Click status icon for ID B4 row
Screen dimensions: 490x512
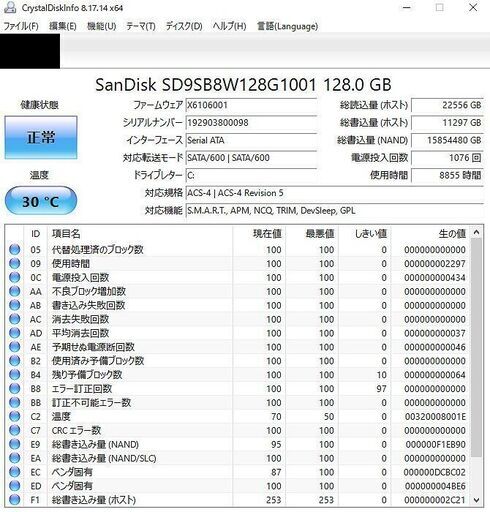click(14, 375)
